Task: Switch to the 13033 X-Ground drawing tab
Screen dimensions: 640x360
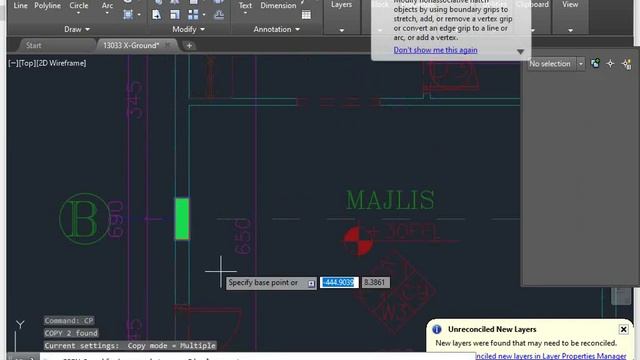Action: (x=131, y=45)
